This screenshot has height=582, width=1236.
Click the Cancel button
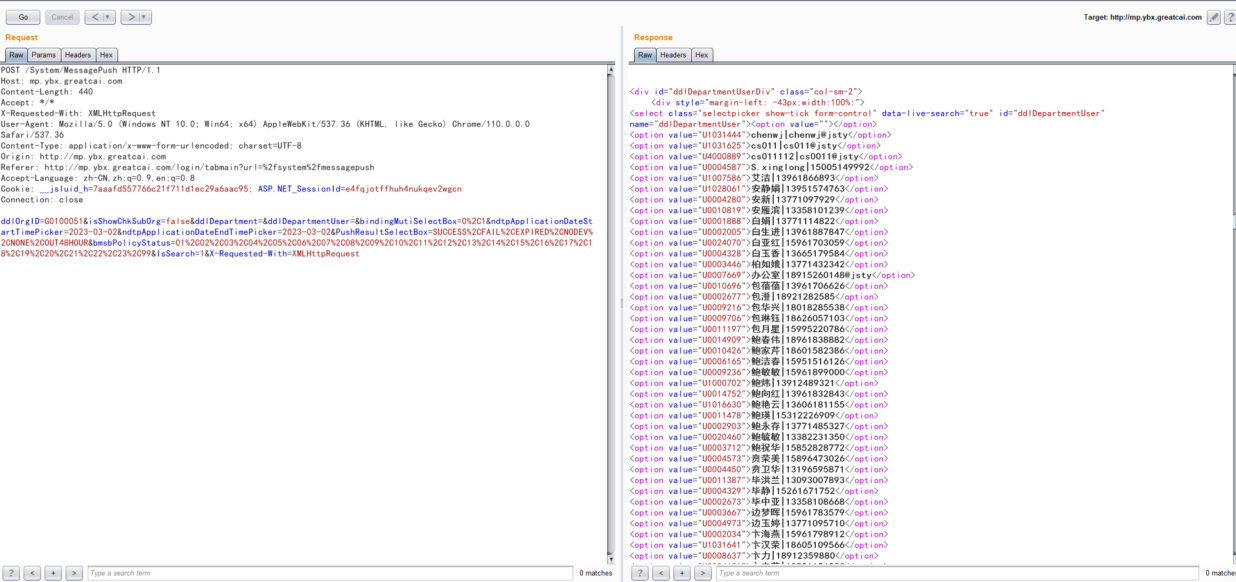tap(62, 17)
